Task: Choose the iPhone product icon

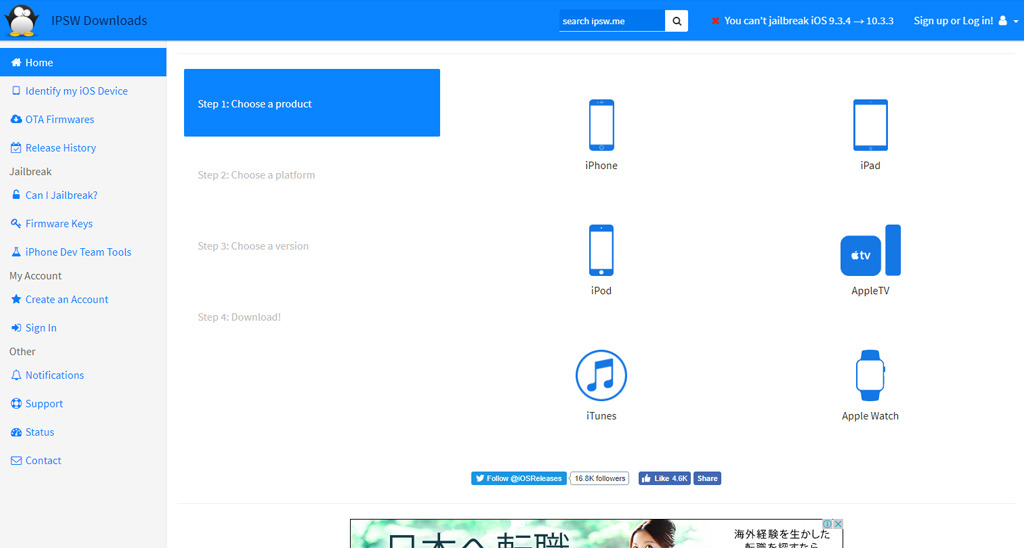Action: 601,125
